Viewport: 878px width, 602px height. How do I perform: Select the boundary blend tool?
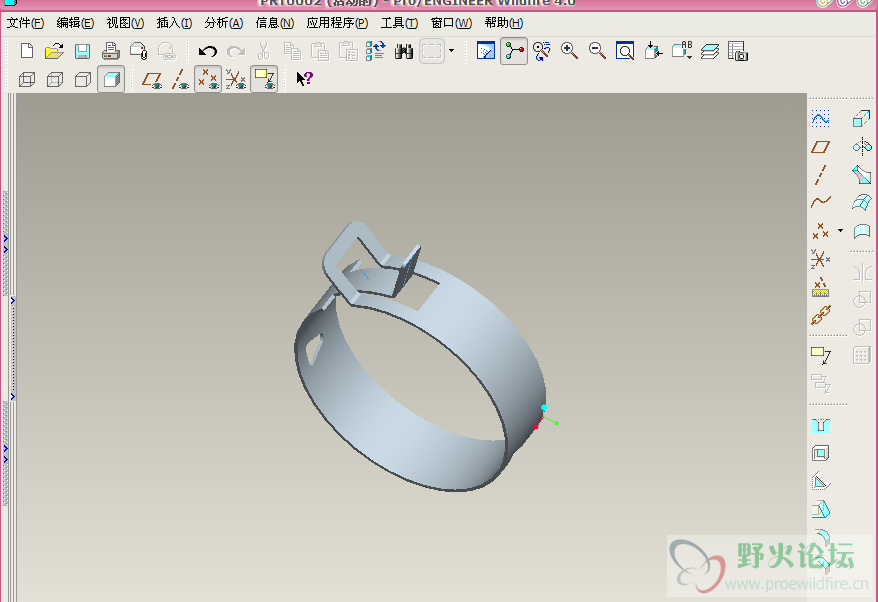click(862, 202)
